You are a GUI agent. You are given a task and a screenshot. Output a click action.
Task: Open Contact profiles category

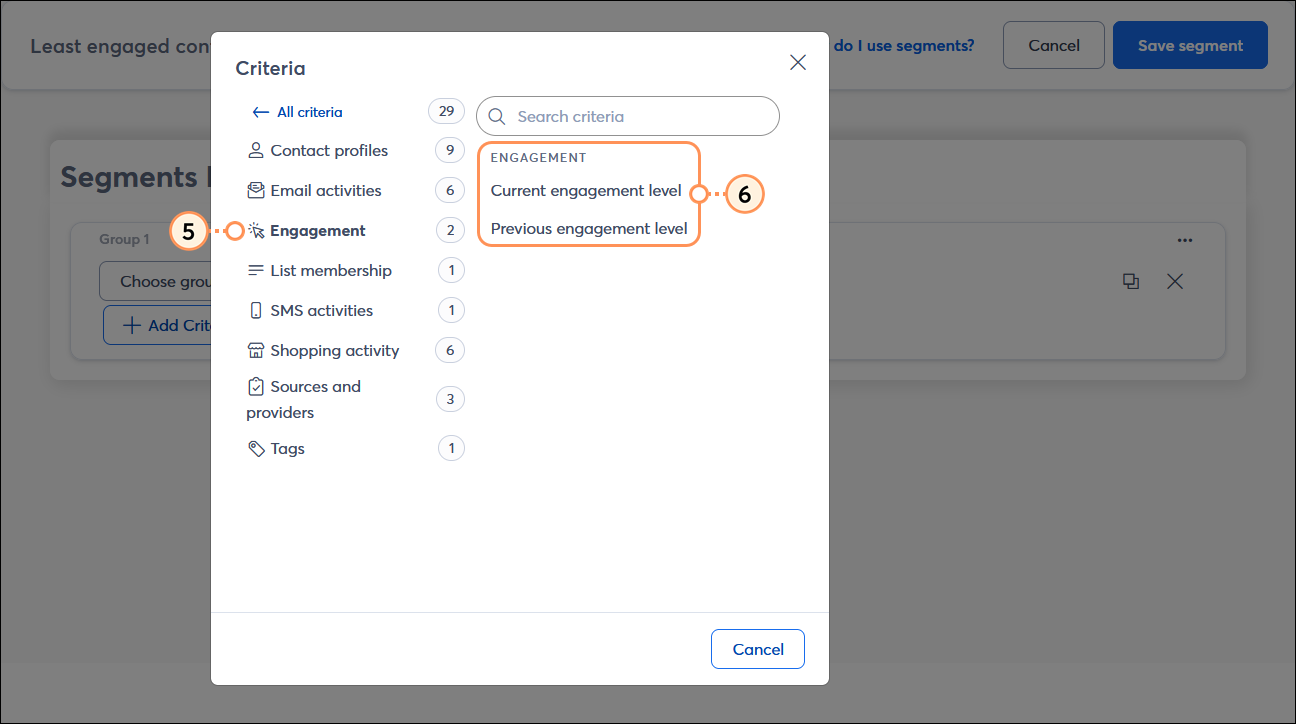tap(329, 150)
